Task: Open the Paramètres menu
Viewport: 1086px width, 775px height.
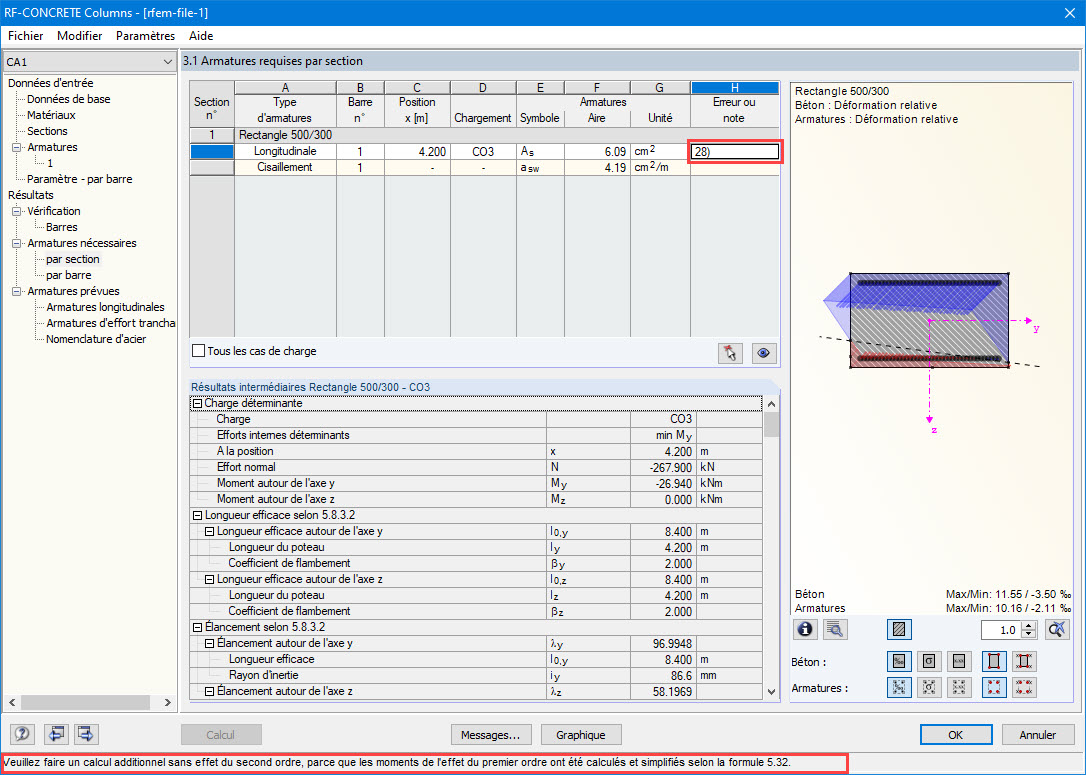Action: (145, 35)
